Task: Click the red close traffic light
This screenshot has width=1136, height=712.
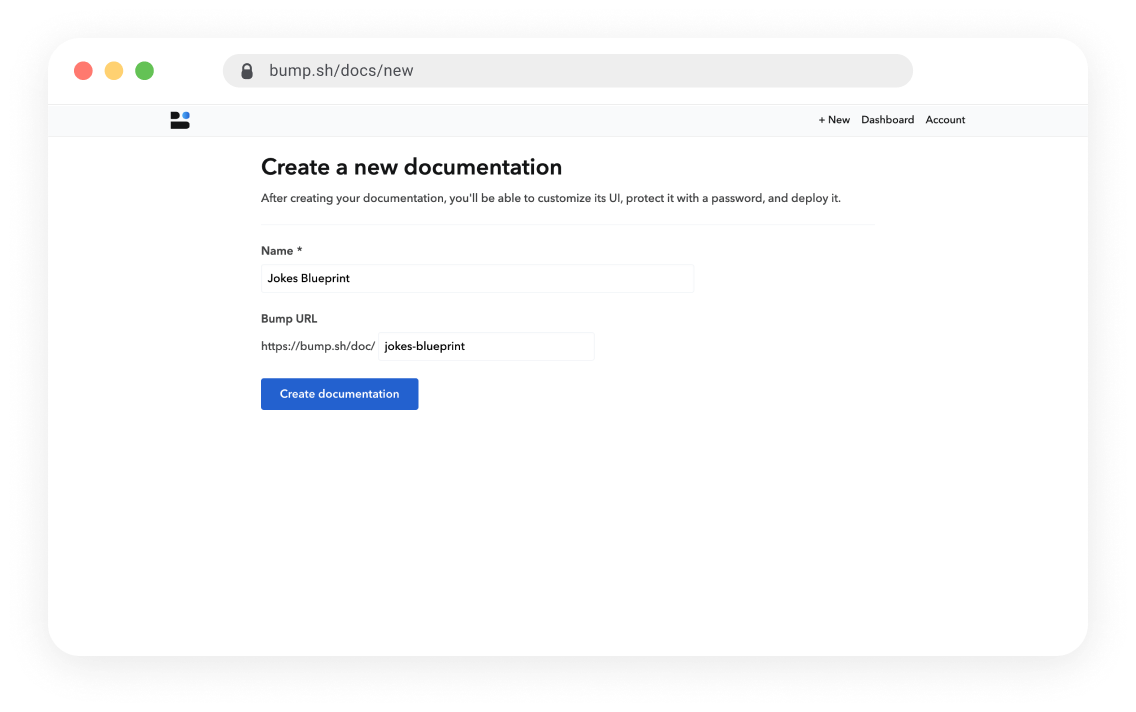Action: [83, 70]
